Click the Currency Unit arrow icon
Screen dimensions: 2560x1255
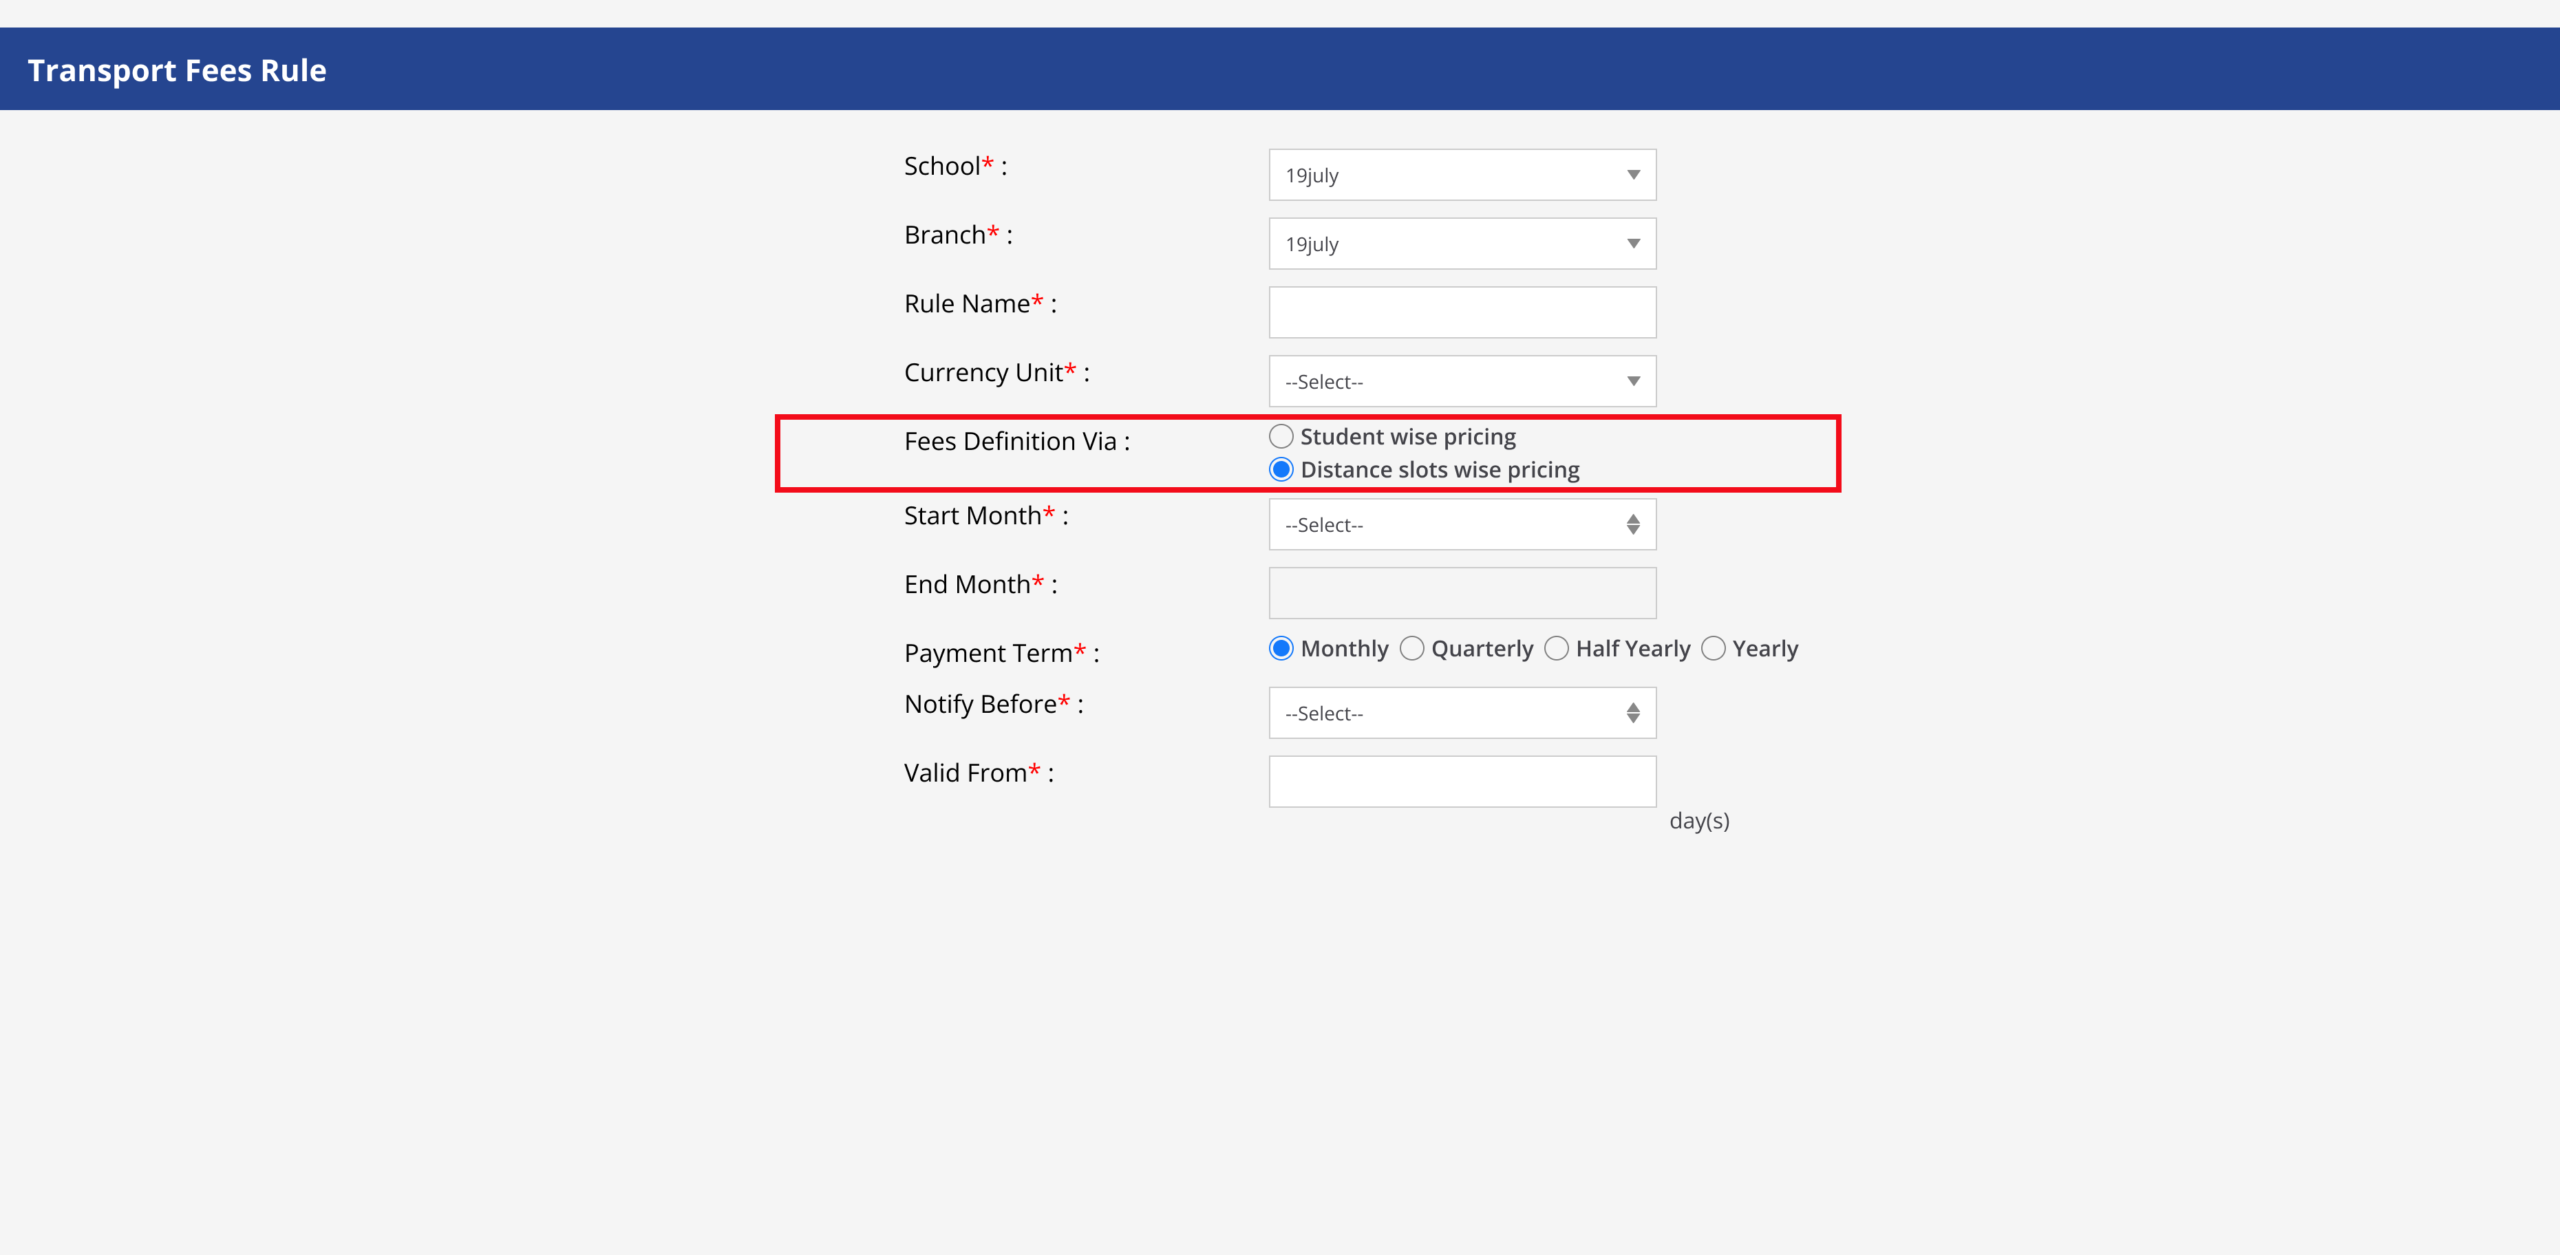pyautogui.click(x=1633, y=381)
